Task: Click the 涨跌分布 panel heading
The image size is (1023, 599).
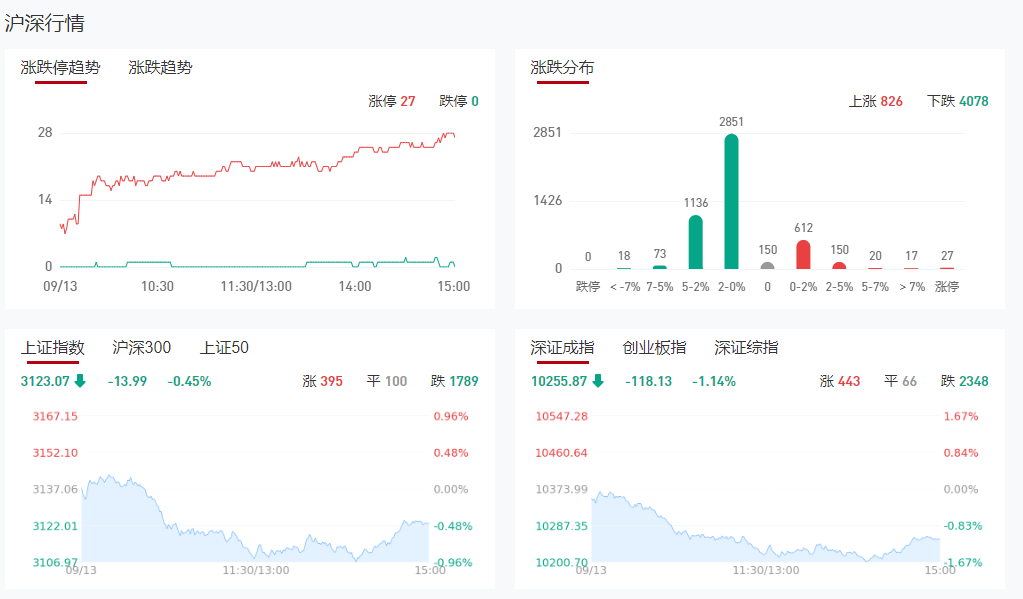Action: point(562,68)
